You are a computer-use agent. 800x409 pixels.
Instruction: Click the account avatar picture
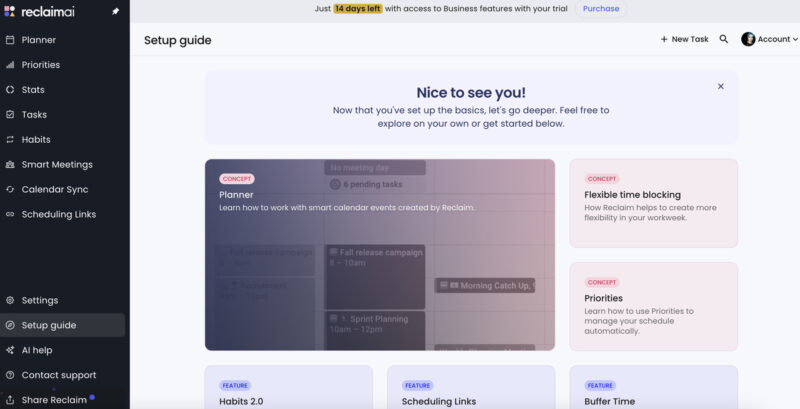point(748,39)
